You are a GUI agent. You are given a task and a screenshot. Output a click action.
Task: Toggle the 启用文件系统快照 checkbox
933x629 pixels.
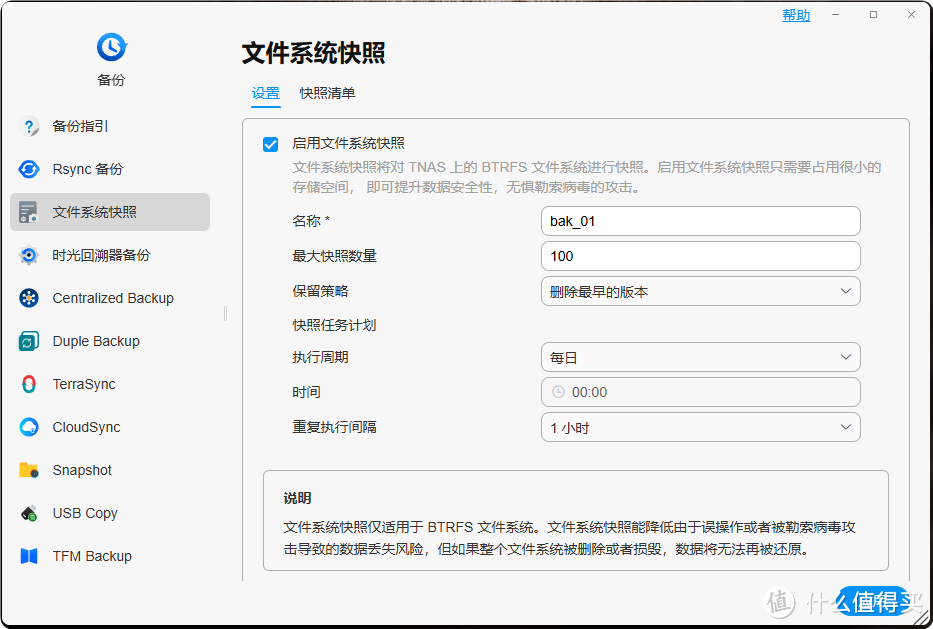270,144
